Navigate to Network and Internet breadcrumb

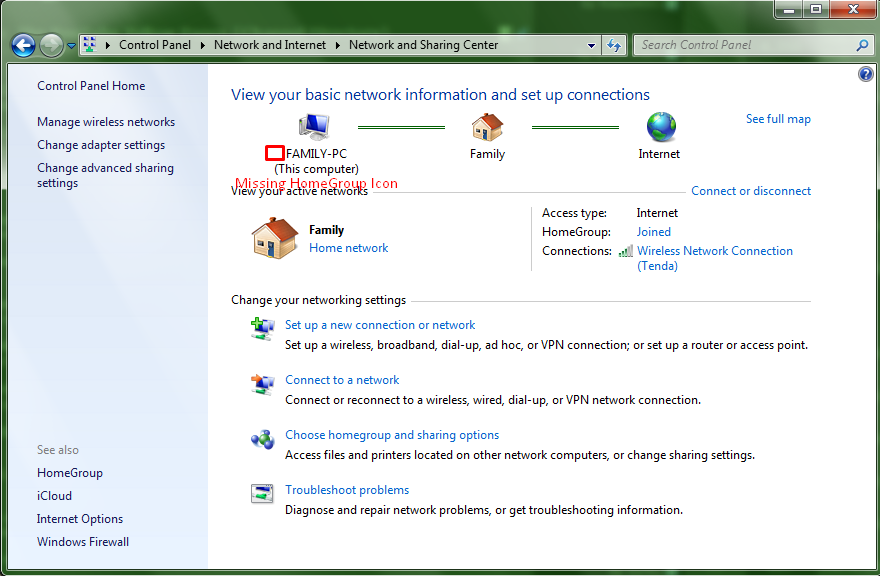point(270,45)
